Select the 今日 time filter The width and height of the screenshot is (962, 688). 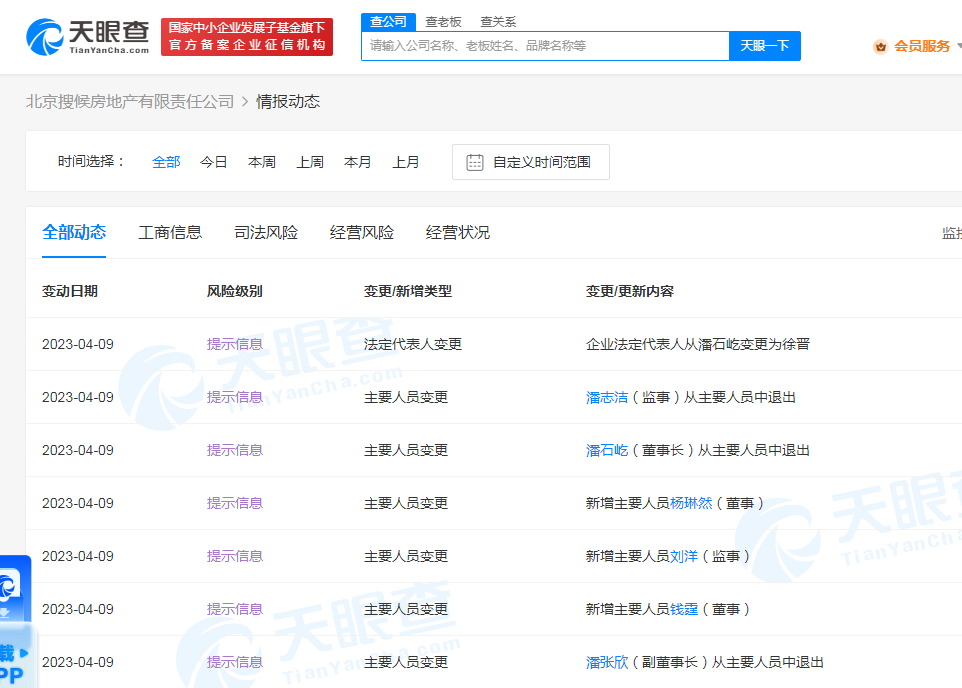[x=214, y=161]
